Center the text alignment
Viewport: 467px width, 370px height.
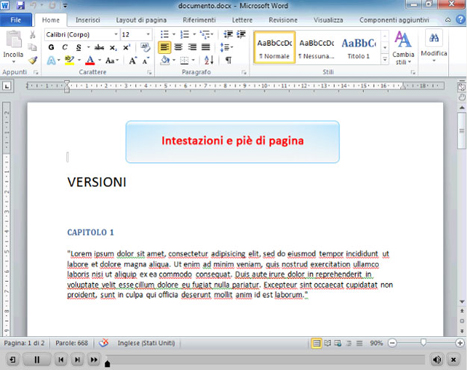pyautogui.click(x=178, y=47)
